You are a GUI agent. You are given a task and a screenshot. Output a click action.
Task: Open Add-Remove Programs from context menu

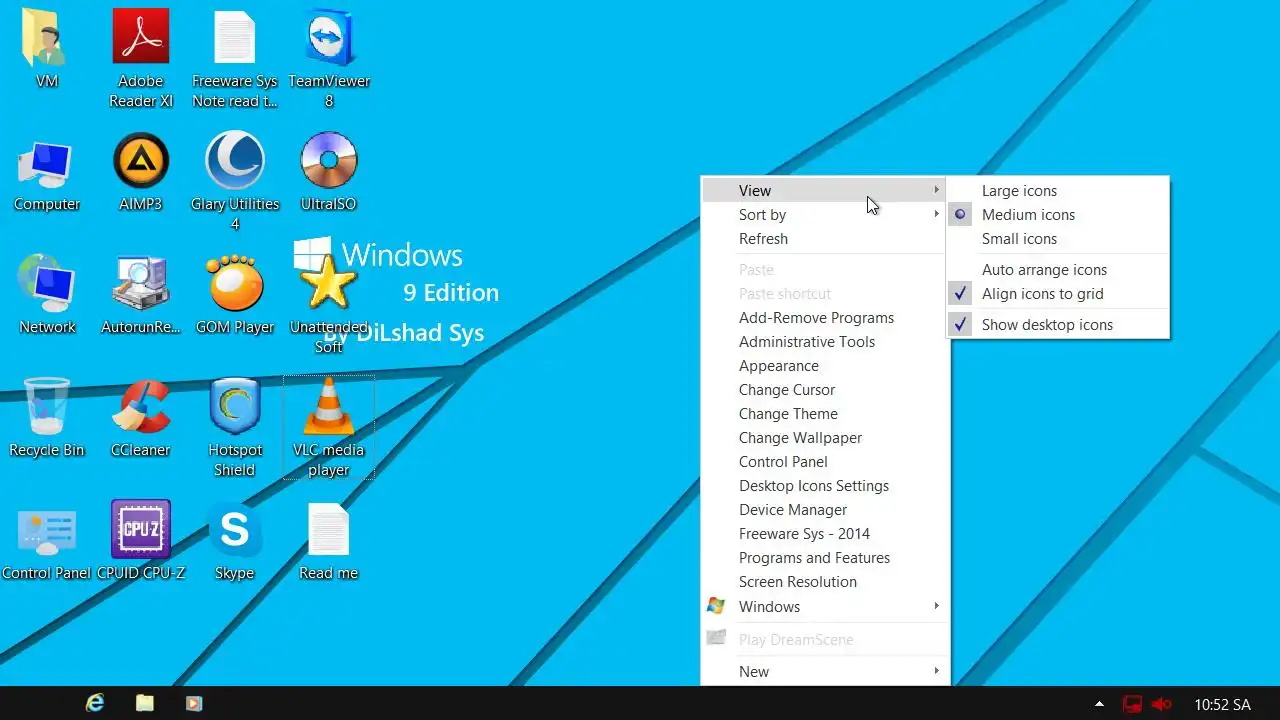(825, 318)
